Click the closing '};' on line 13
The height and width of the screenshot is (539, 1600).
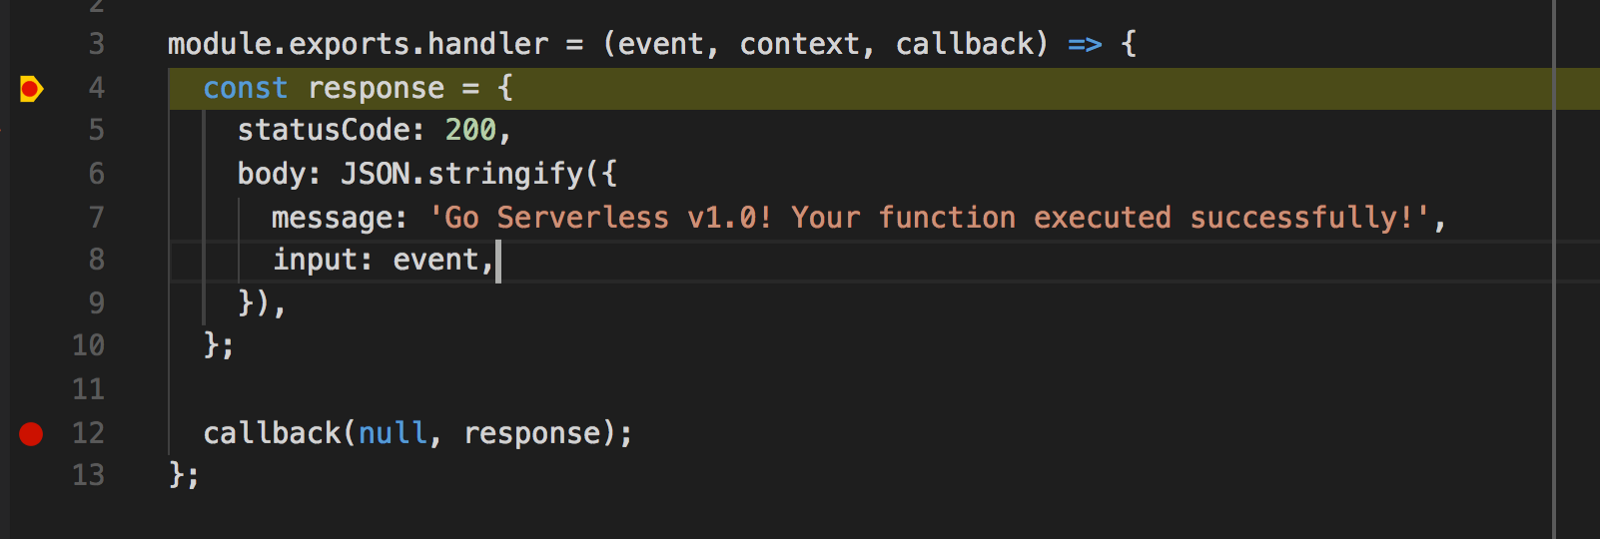point(184,475)
